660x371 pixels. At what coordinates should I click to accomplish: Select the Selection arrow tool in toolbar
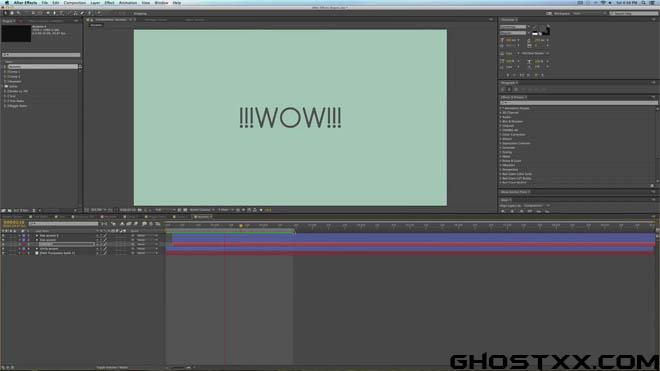pyautogui.click(x=5, y=13)
